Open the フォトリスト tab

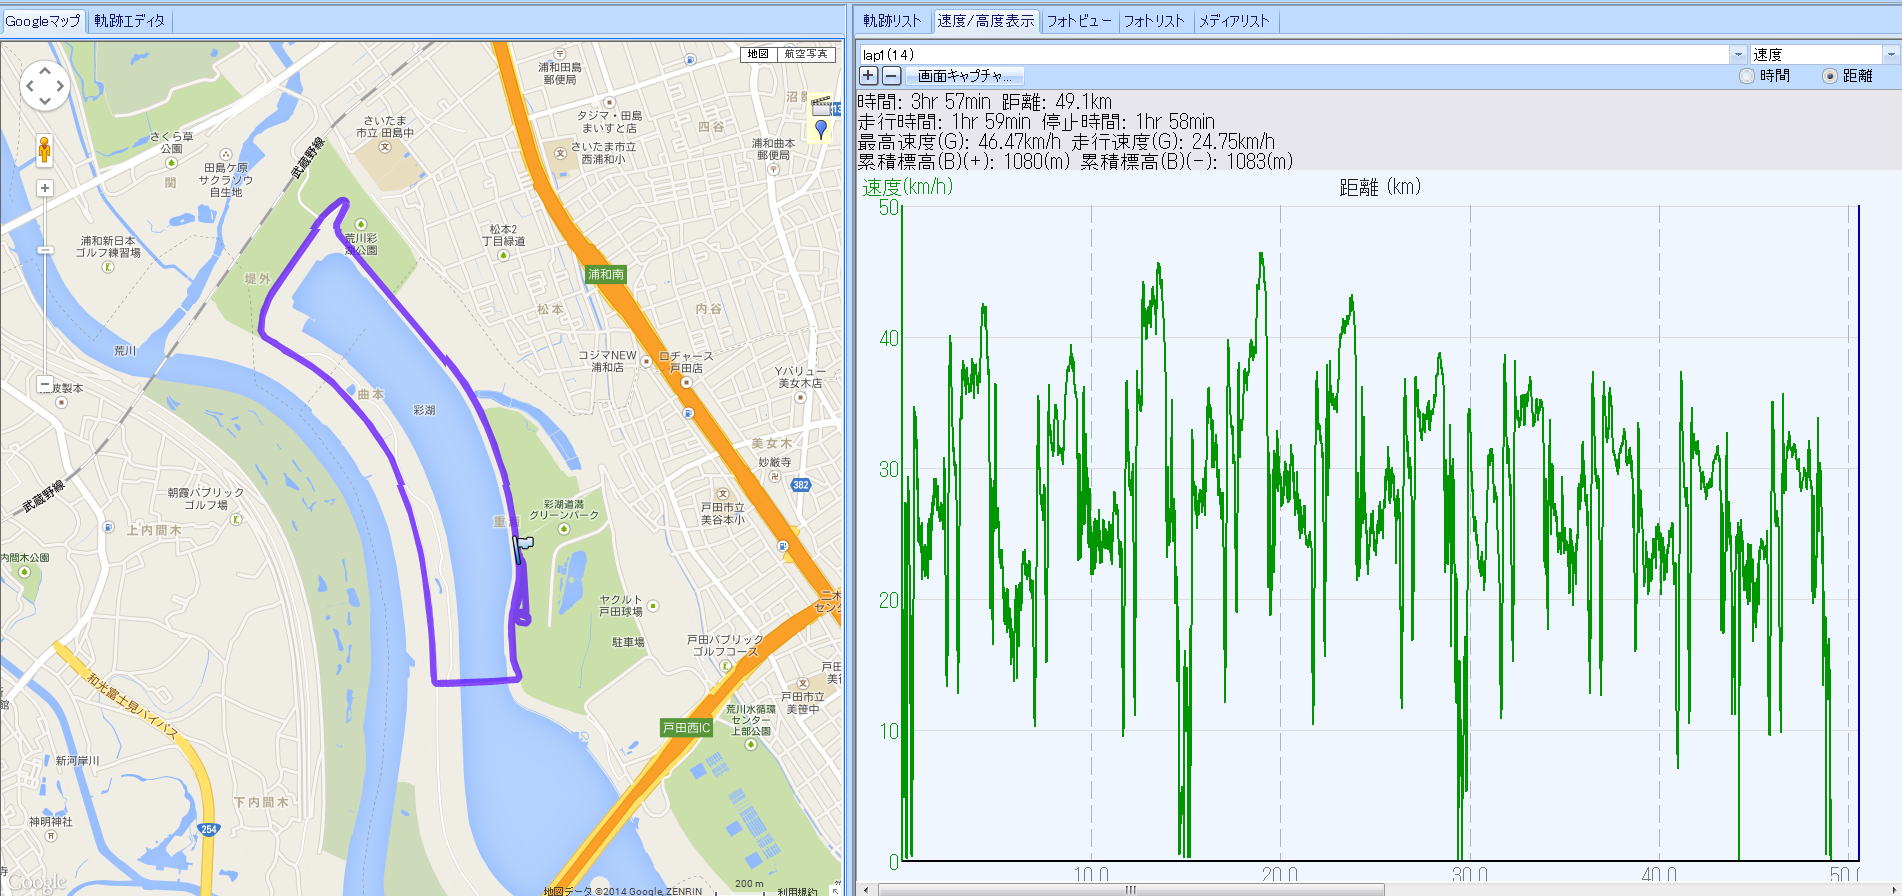click(1154, 21)
